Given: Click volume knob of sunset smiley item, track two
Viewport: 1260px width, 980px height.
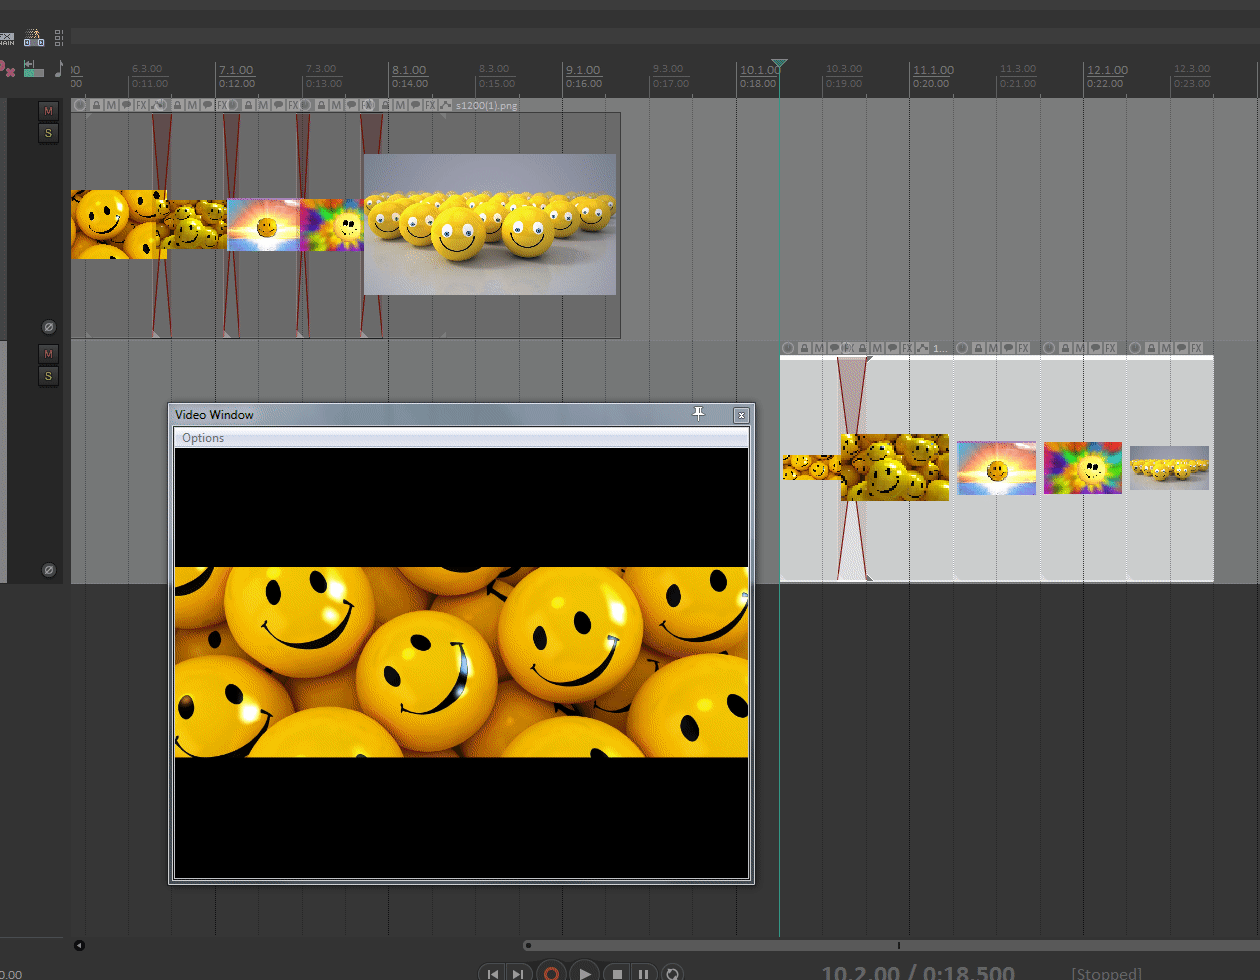Looking at the screenshot, I should tap(962, 348).
